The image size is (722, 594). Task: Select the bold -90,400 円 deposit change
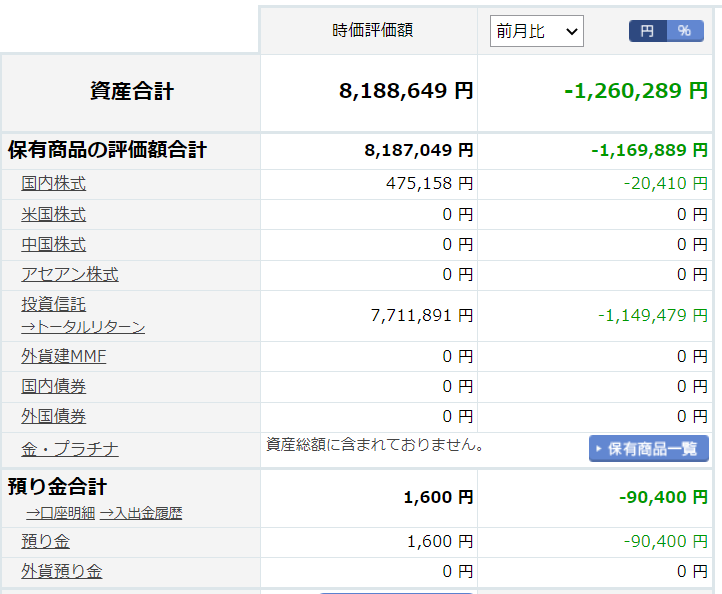click(x=664, y=497)
